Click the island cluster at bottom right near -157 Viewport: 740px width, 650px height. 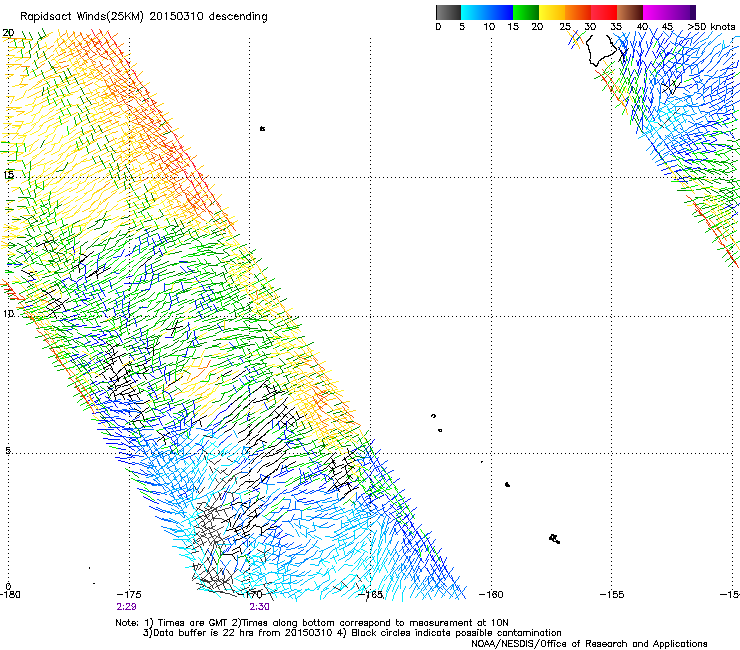pyautogui.click(x=555, y=539)
